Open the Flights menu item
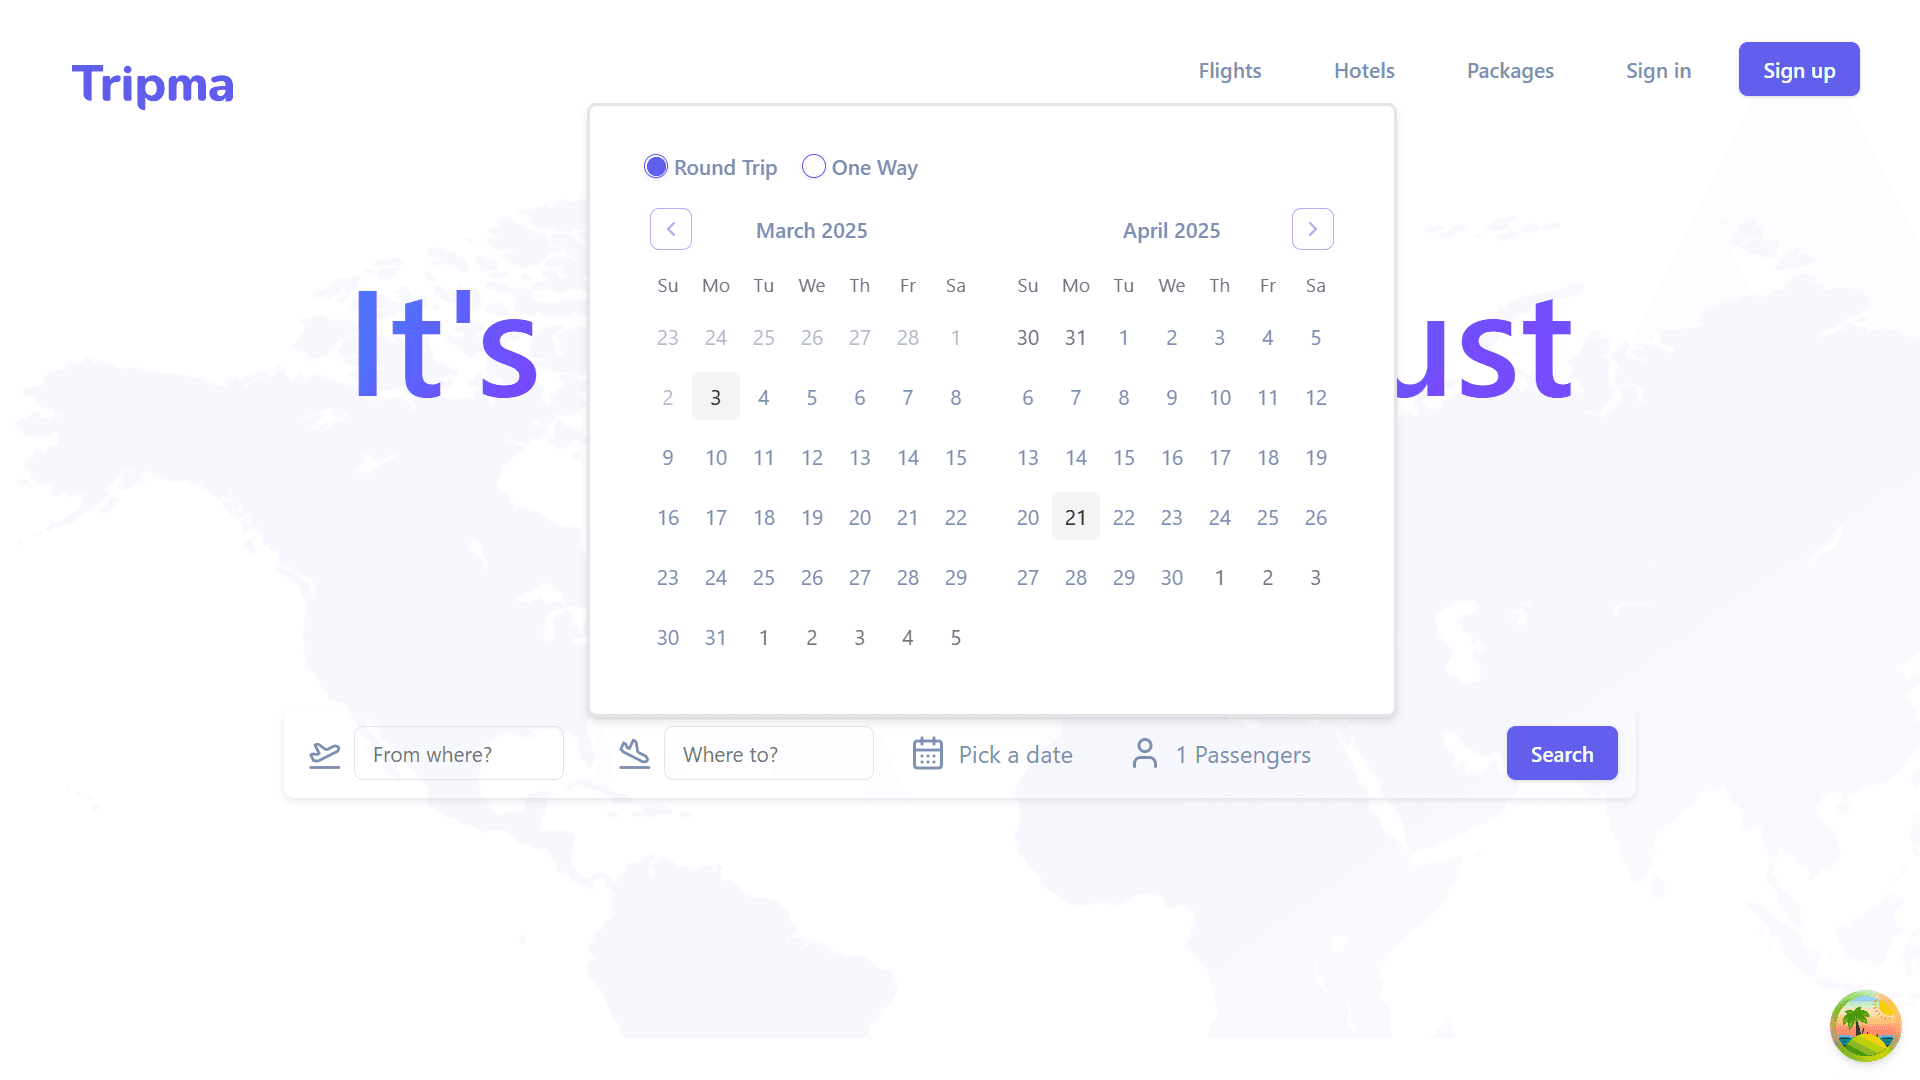Viewport: 1920px width, 1080px height. [1229, 71]
